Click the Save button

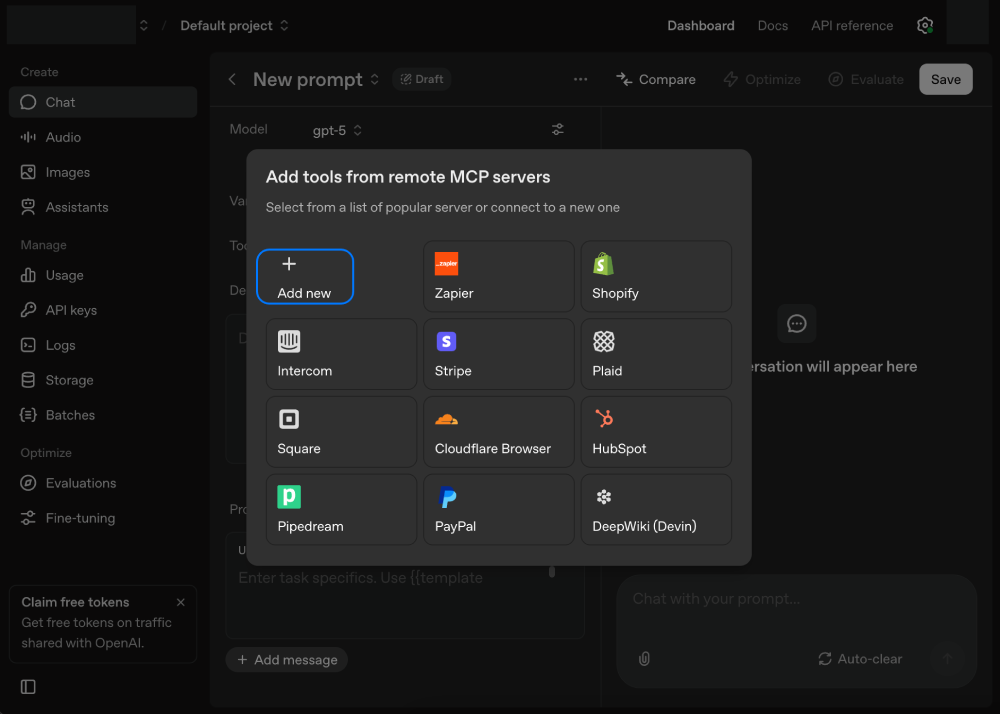point(946,79)
